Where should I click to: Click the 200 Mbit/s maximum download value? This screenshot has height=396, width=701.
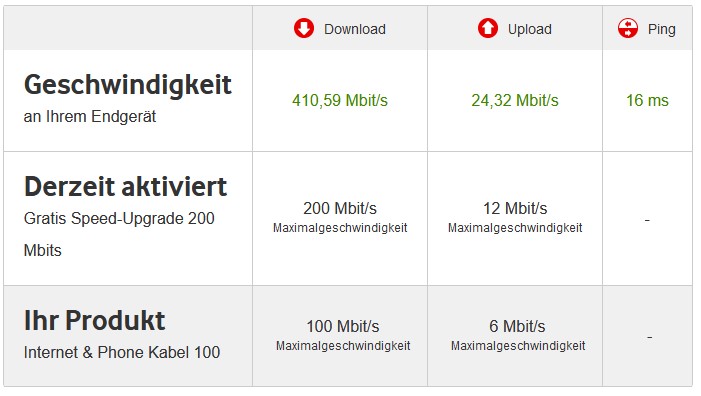[x=340, y=208]
